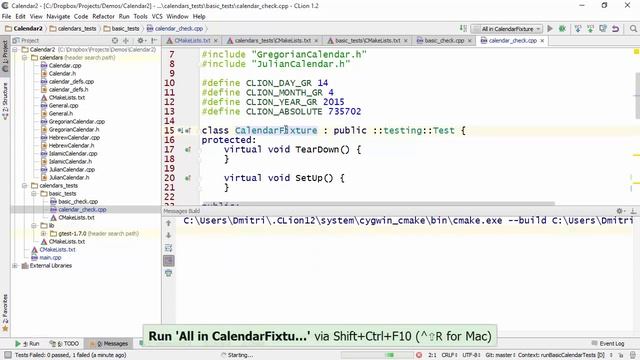Open Project panel gear settings menu
Image resolution: width=640 pixels, height=360 pixels.
141,40
